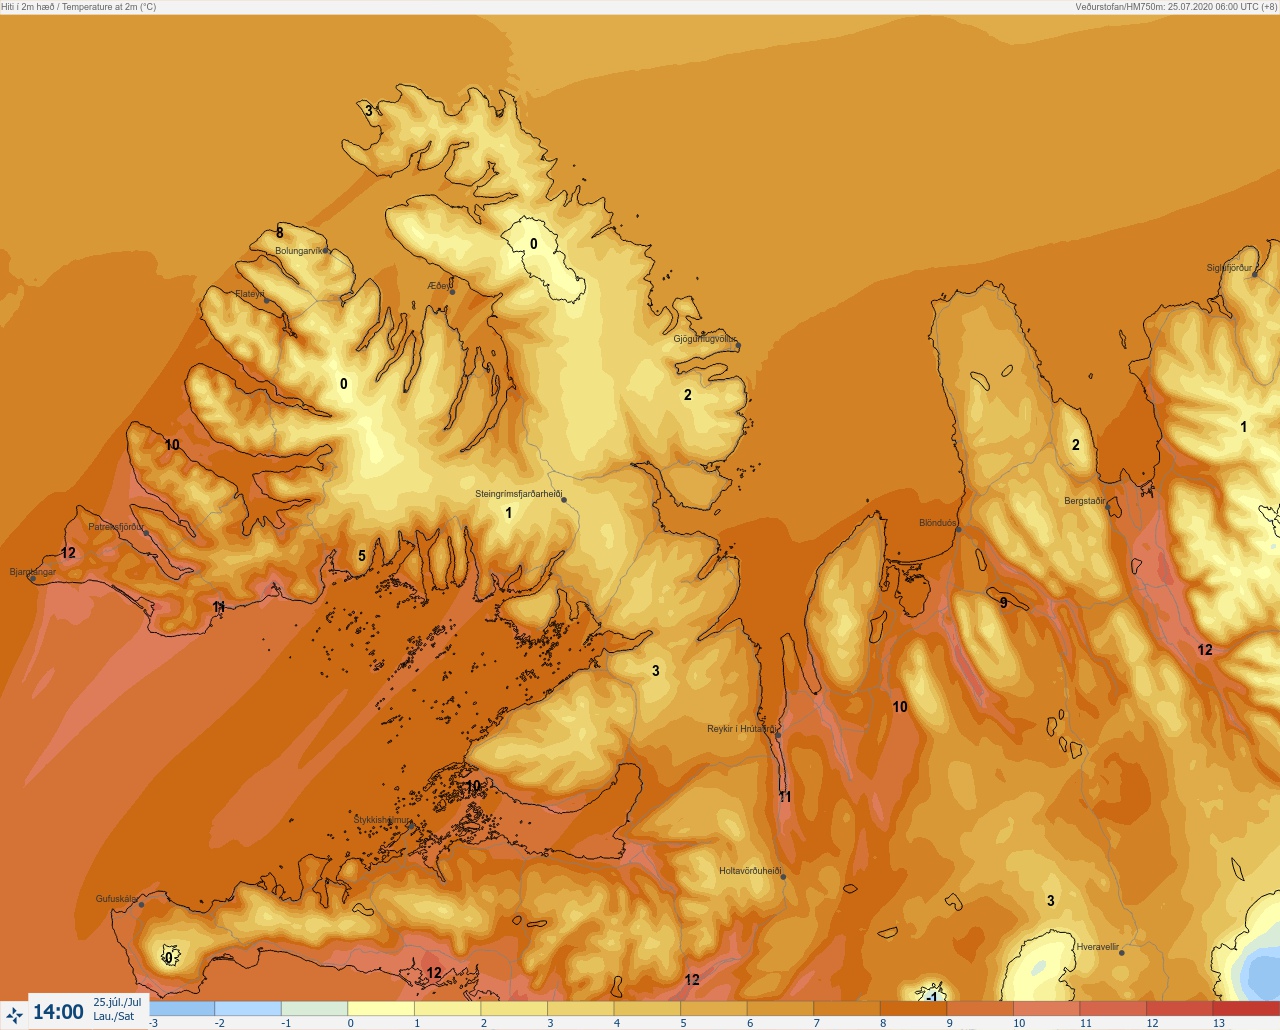Click the station dot beside Bjargtangar
This screenshot has height=1030, width=1280.
coord(32,579)
